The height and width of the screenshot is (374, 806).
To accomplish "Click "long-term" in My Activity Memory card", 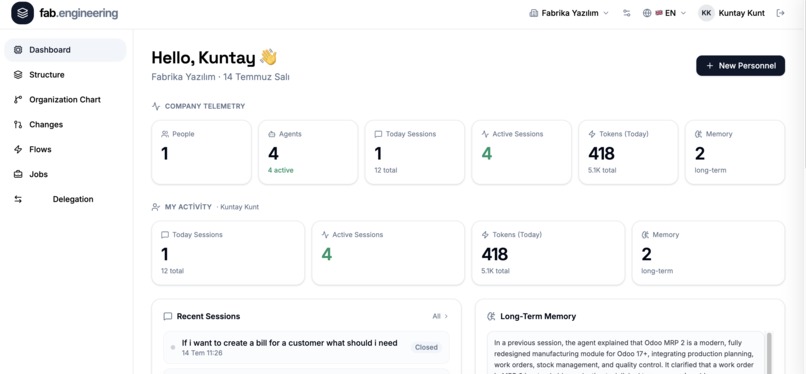I will (657, 271).
